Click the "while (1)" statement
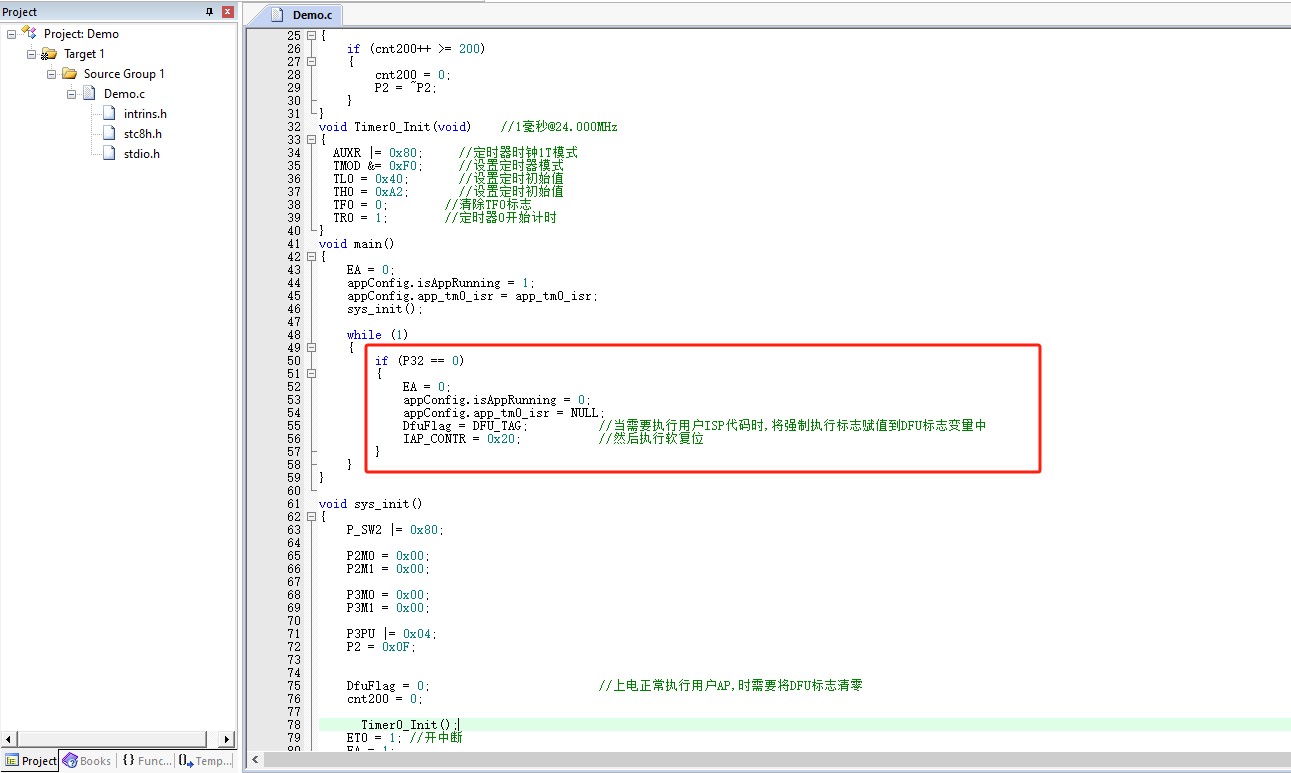 click(x=378, y=334)
